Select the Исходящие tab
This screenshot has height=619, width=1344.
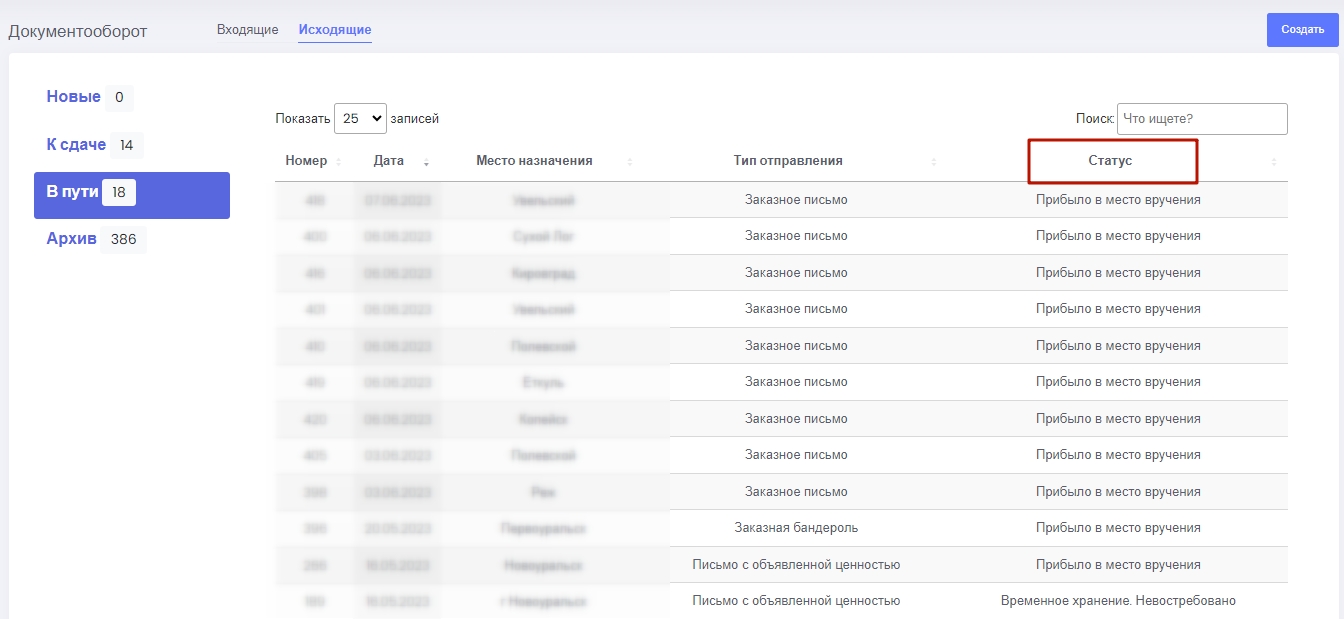coord(335,30)
